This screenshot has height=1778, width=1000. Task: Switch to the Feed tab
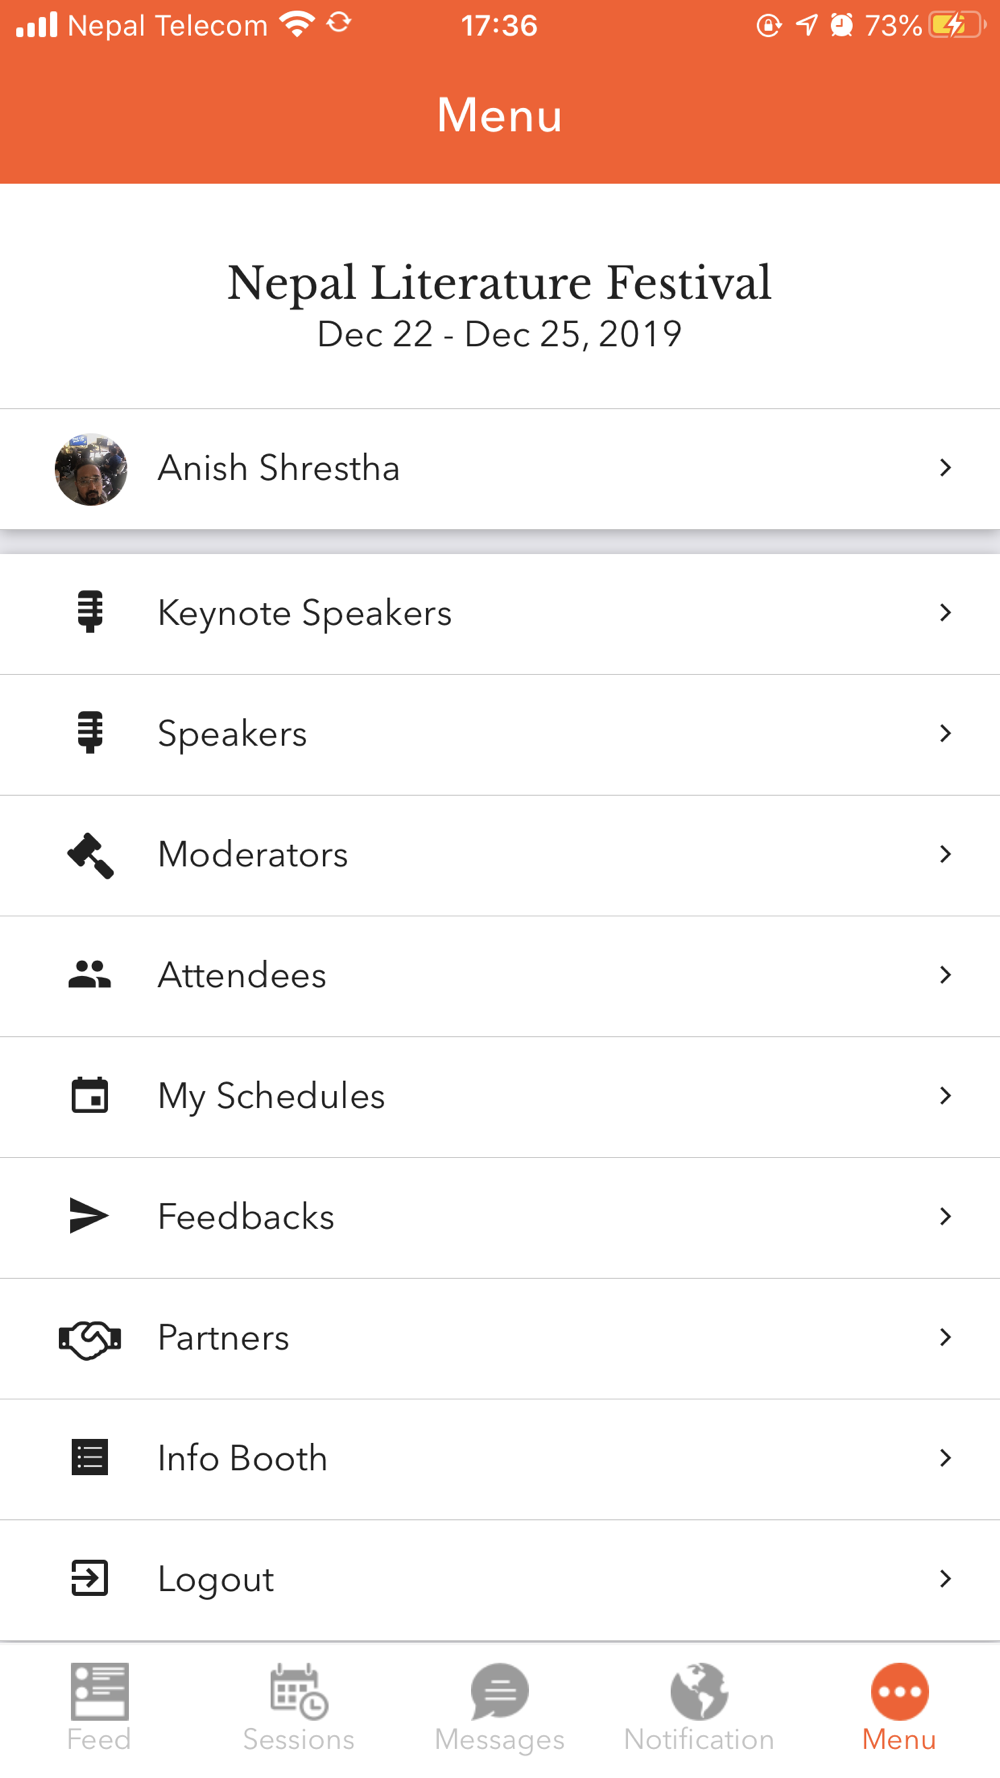click(x=99, y=1707)
